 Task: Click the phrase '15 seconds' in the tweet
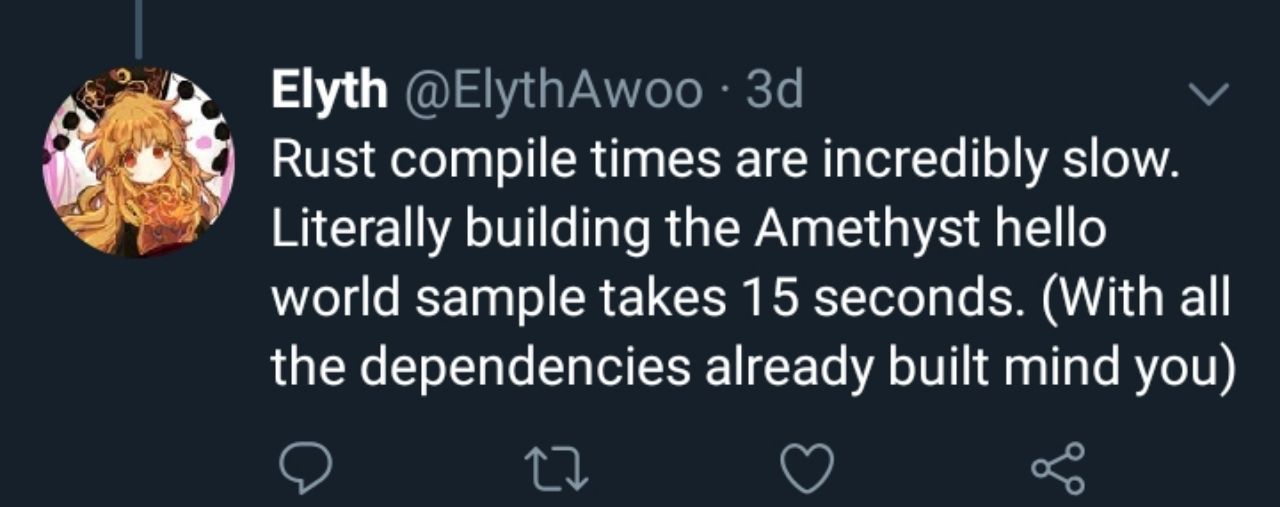[x=847, y=300]
